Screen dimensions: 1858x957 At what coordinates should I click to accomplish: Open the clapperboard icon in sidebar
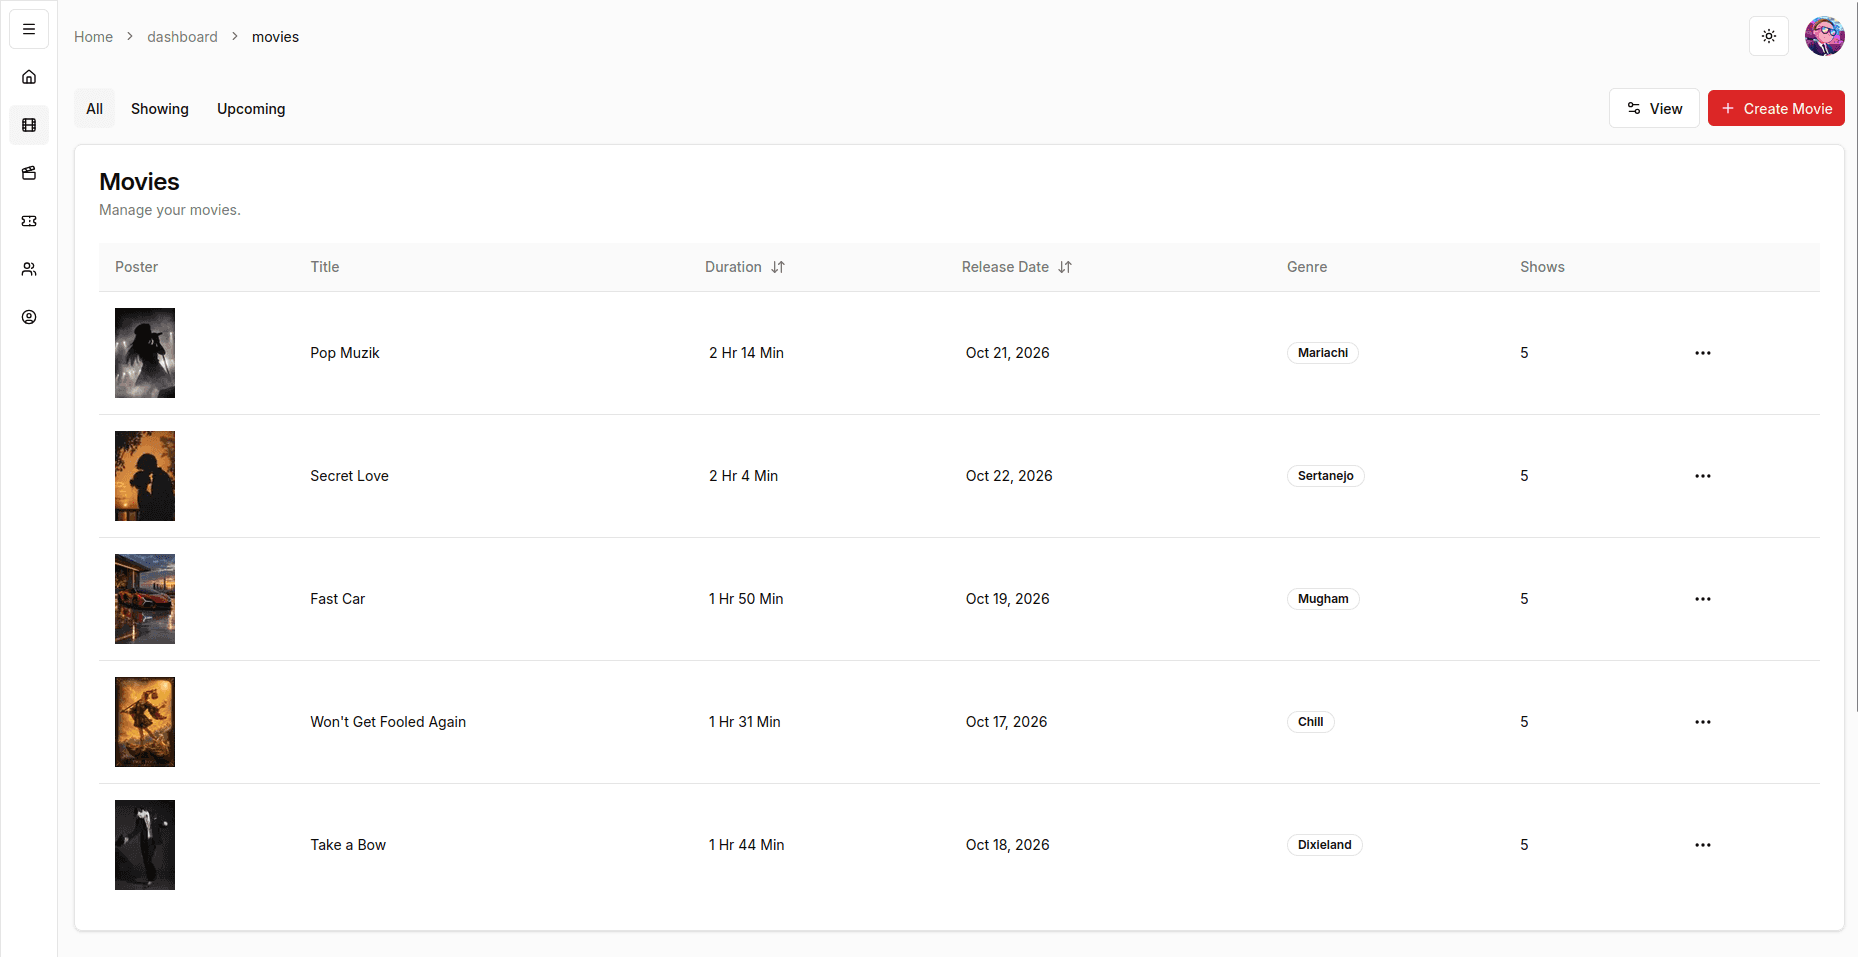pyautogui.click(x=29, y=173)
